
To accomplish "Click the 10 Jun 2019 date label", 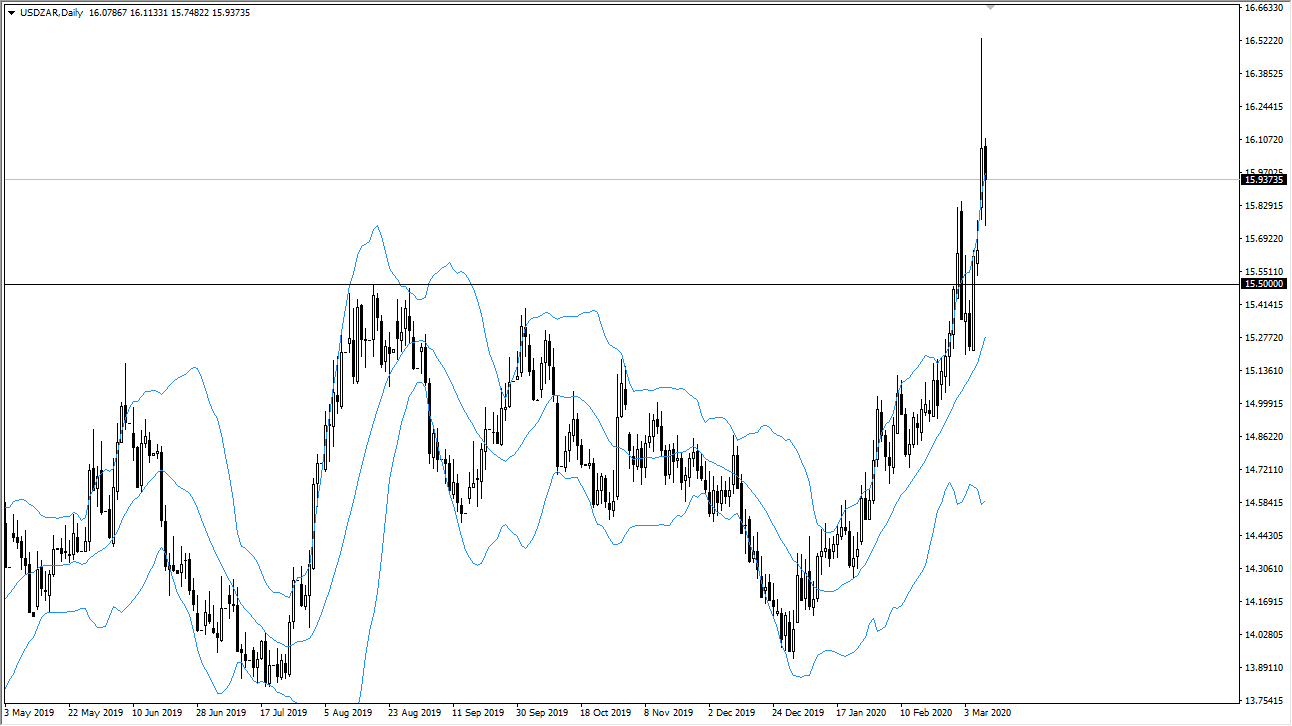I will tap(155, 714).
